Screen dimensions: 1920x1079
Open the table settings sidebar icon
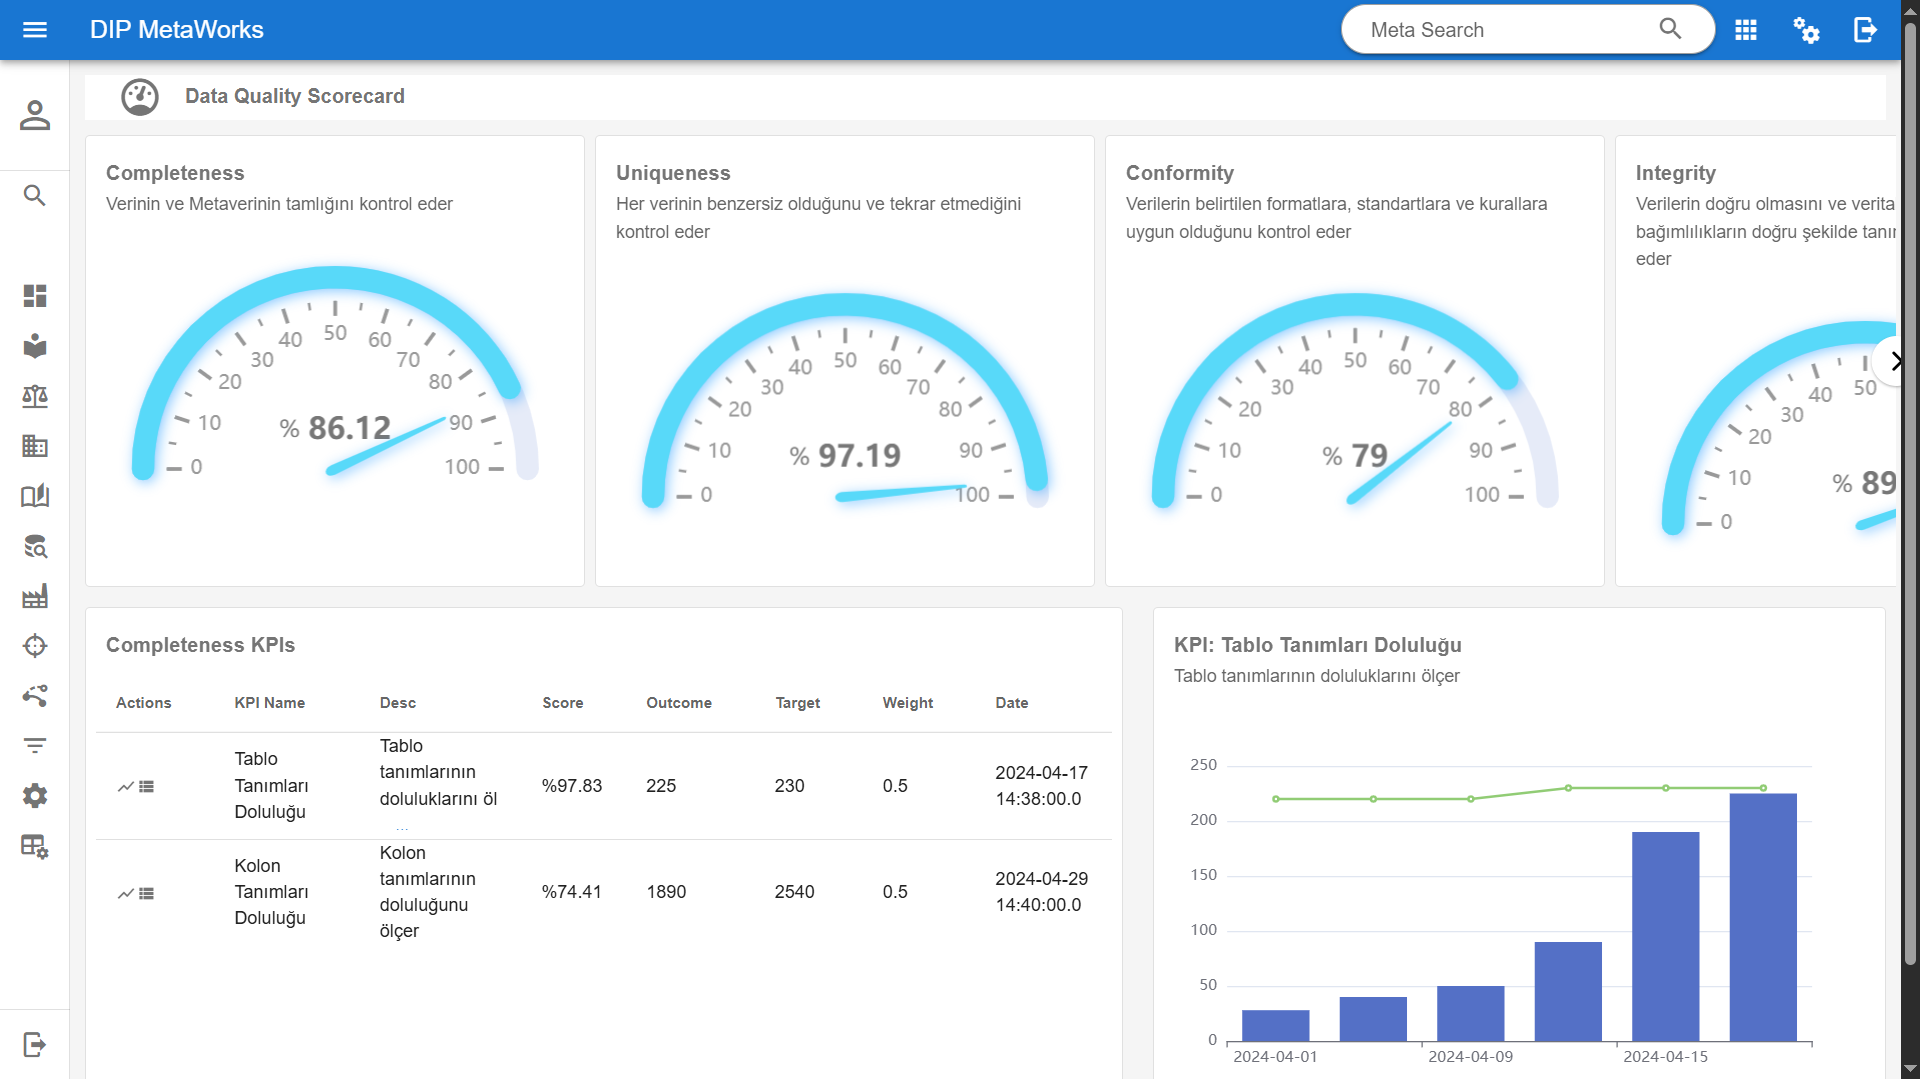(x=35, y=847)
